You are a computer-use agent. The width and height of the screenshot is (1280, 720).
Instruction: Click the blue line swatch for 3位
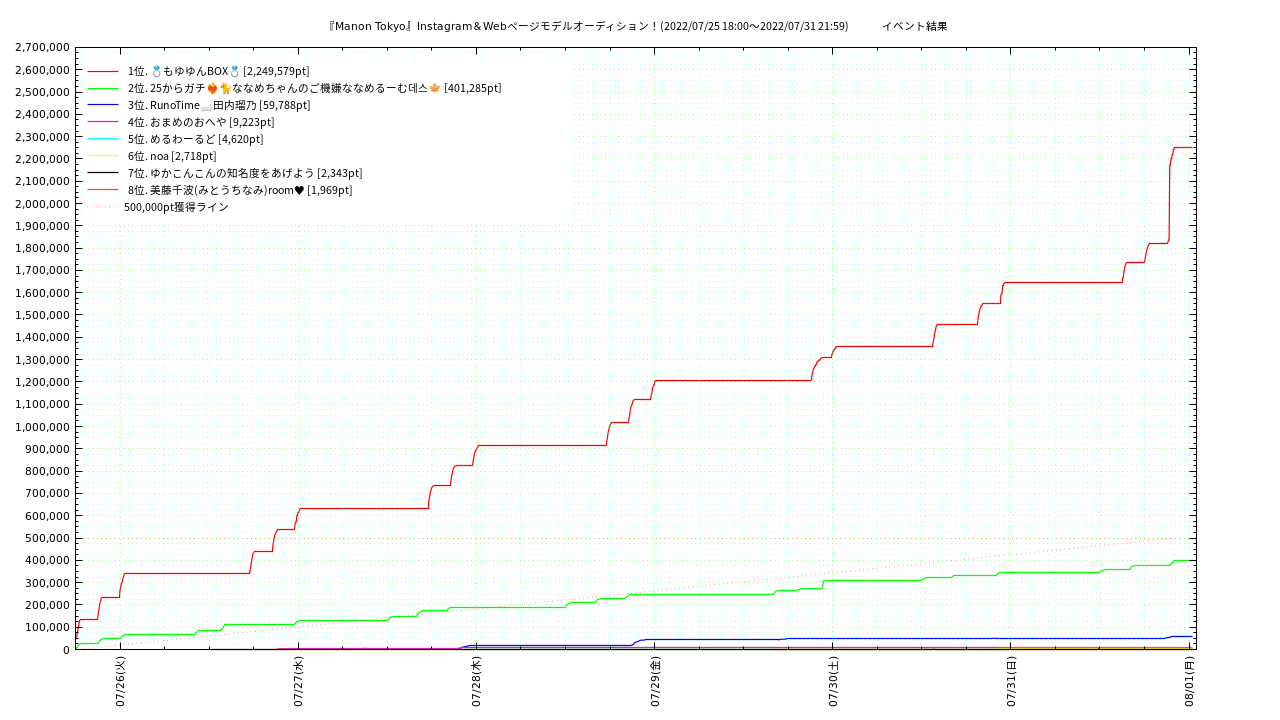pos(103,105)
